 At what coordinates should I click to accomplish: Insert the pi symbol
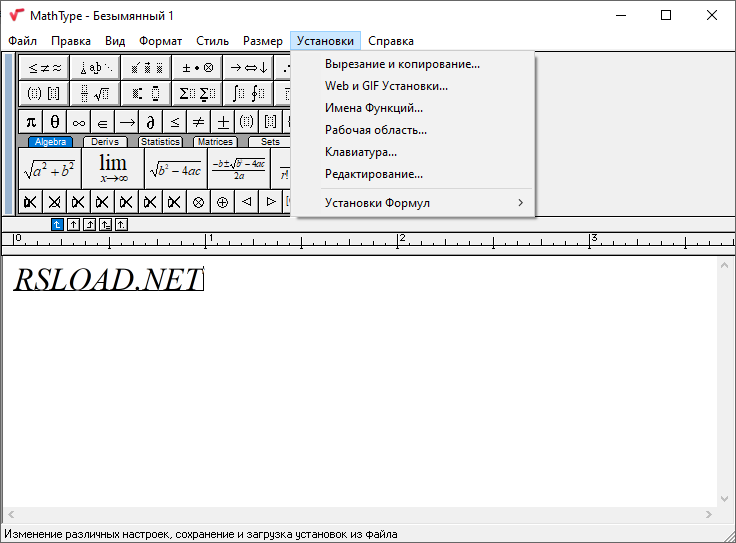click(31, 122)
